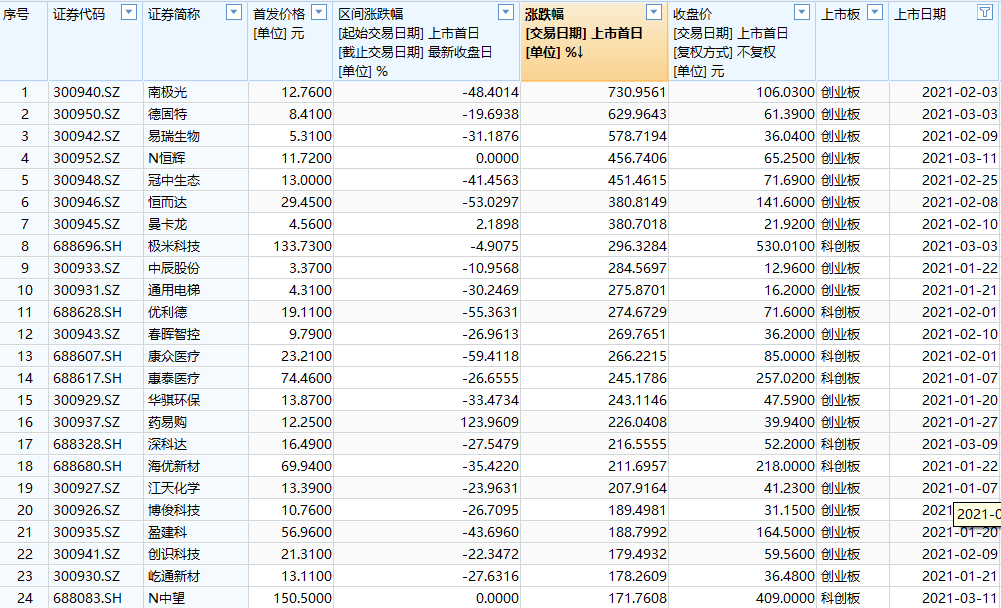Click the 证券代码 header label
1001x608 pixels.
tap(79, 14)
